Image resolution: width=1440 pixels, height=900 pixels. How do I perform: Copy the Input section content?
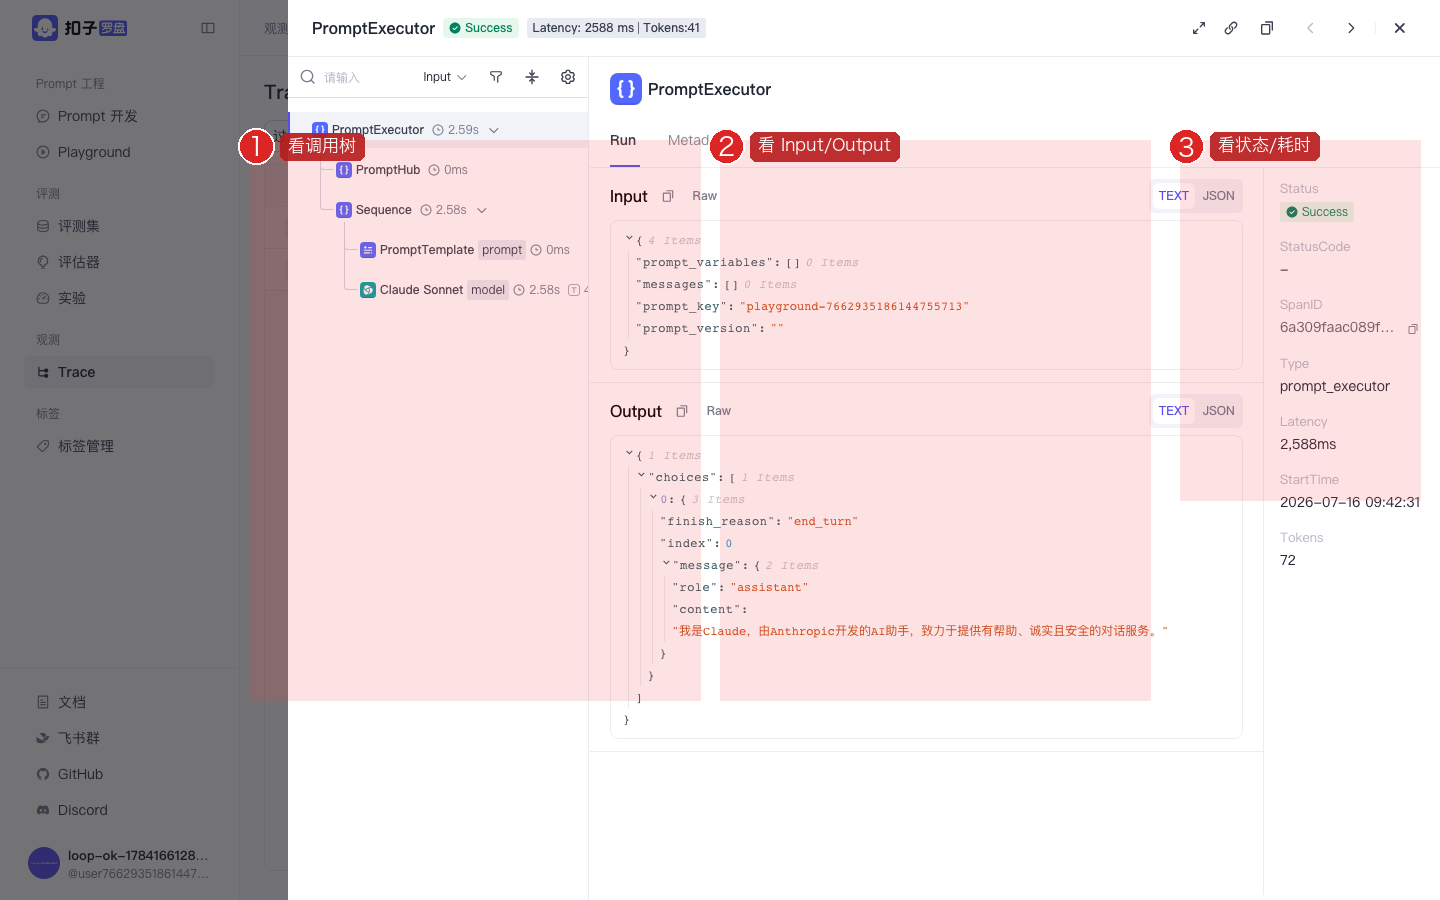pos(668,196)
